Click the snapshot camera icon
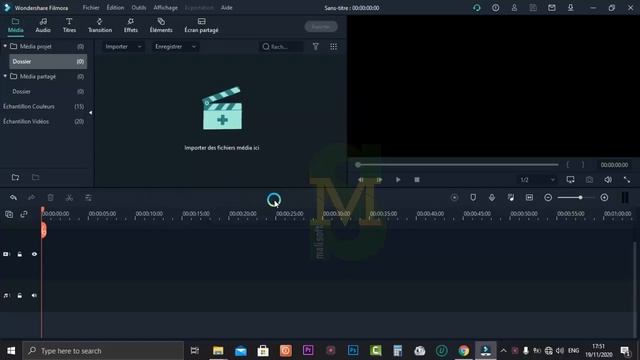This screenshot has width=640, height=360. coord(589,180)
